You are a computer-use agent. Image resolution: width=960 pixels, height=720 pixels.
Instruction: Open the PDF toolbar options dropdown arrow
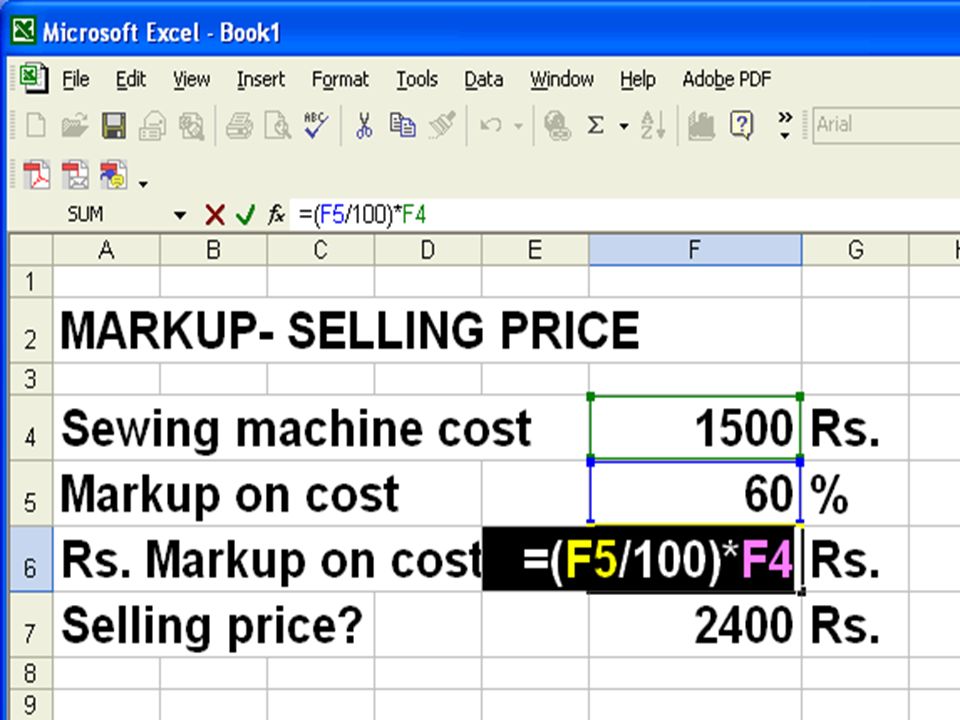(x=143, y=183)
